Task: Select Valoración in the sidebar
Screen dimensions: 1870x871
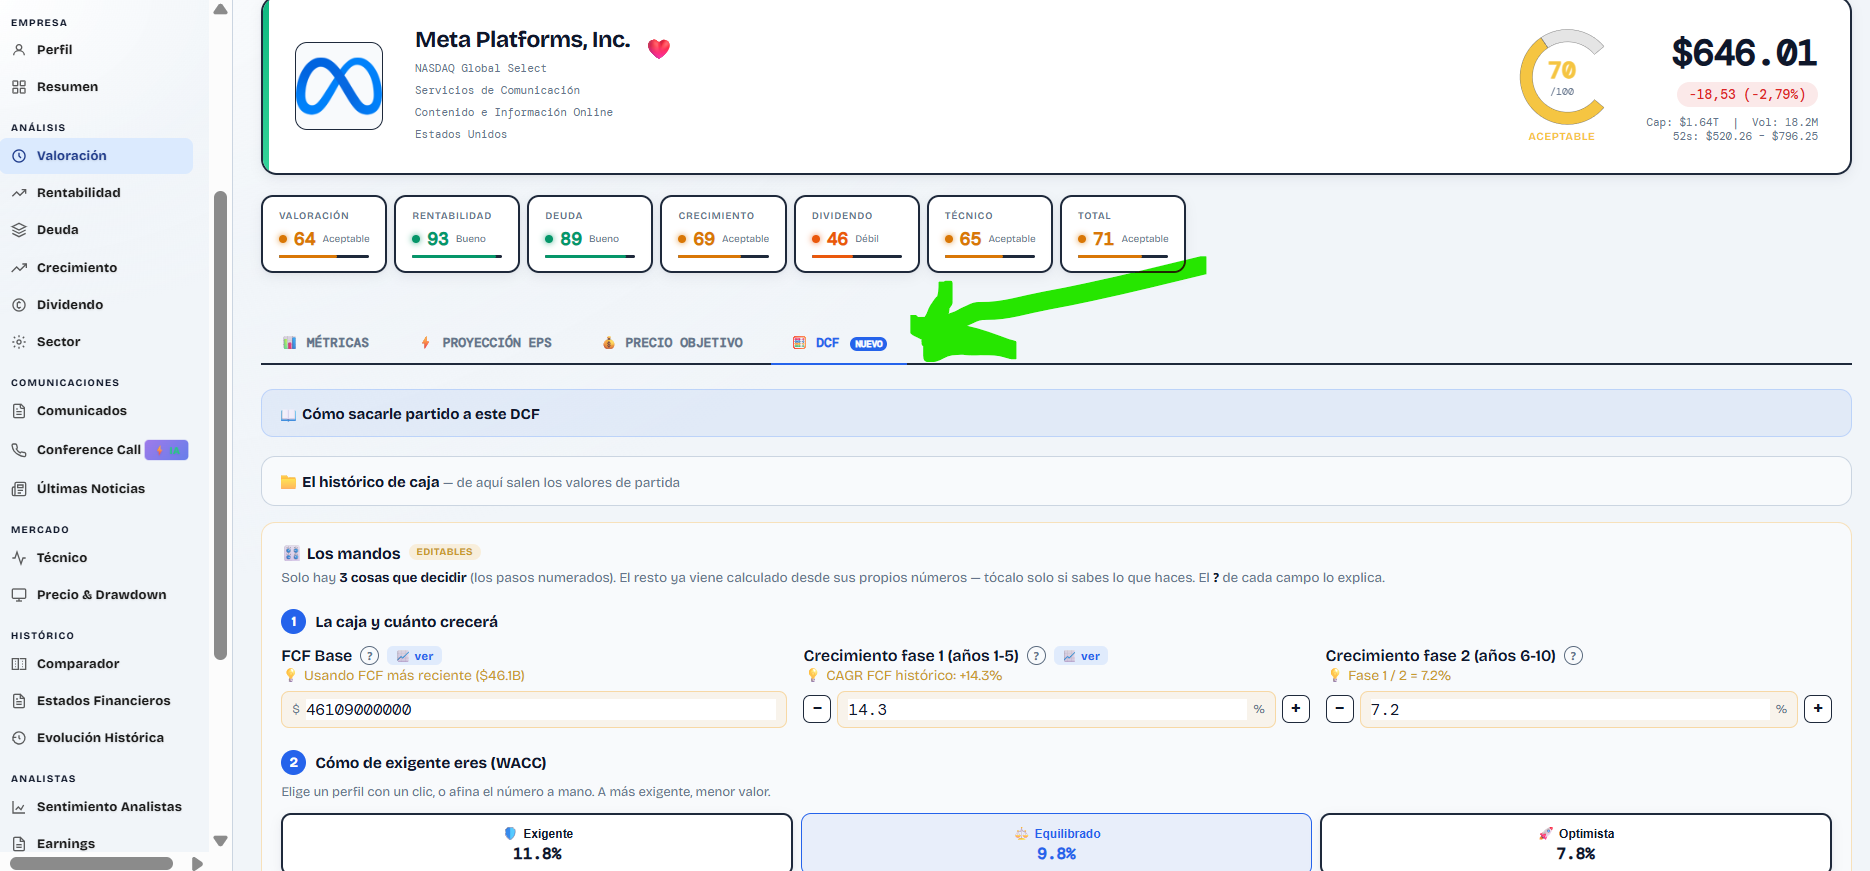Action: [x=98, y=156]
